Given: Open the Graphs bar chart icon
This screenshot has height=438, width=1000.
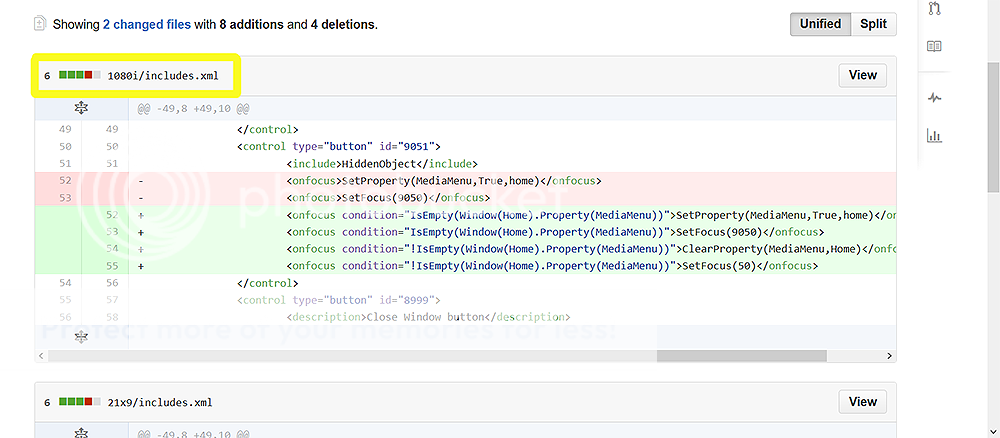Looking at the screenshot, I should (x=934, y=135).
